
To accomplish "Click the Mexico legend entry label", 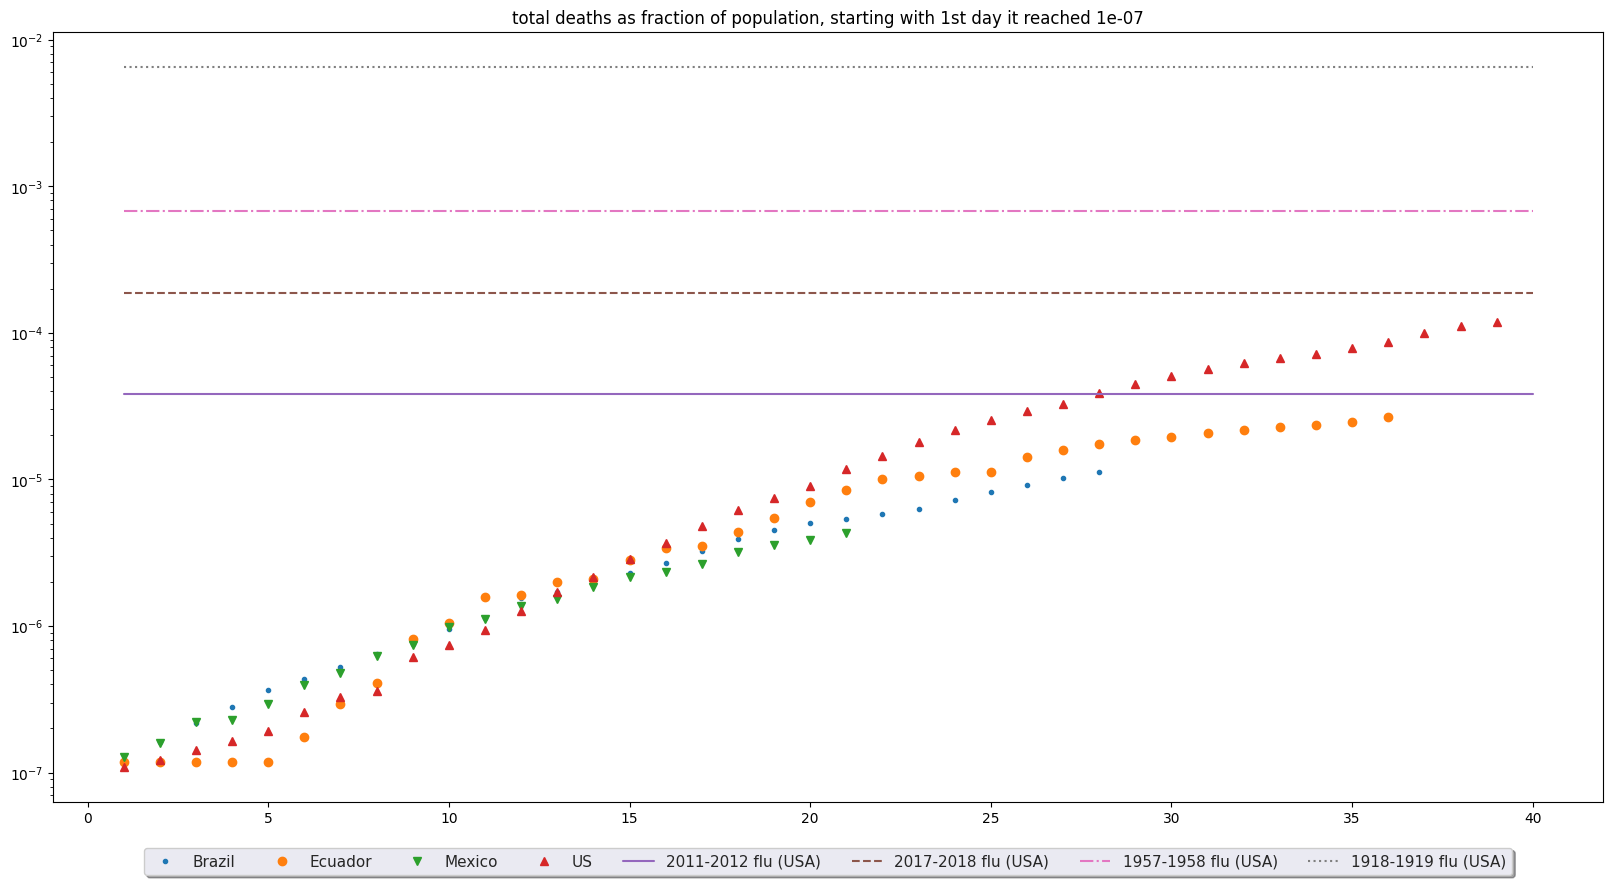I will [x=470, y=861].
